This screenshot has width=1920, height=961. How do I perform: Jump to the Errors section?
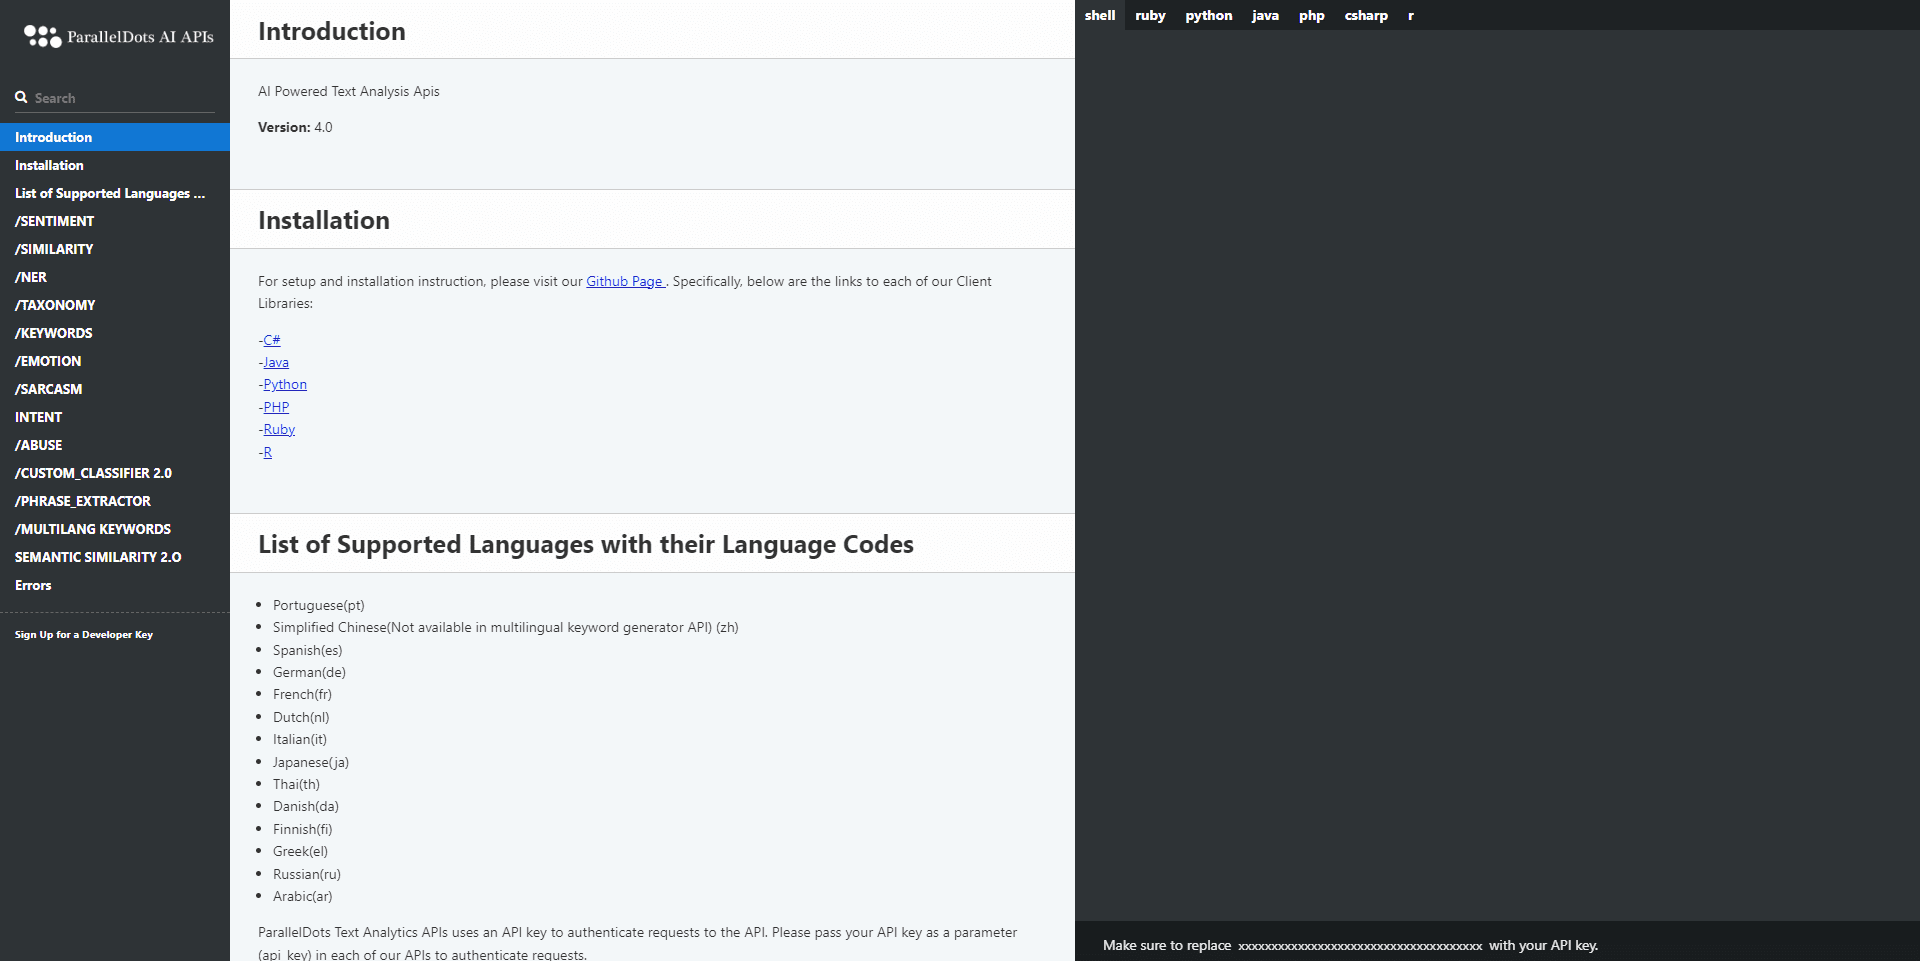pos(33,585)
